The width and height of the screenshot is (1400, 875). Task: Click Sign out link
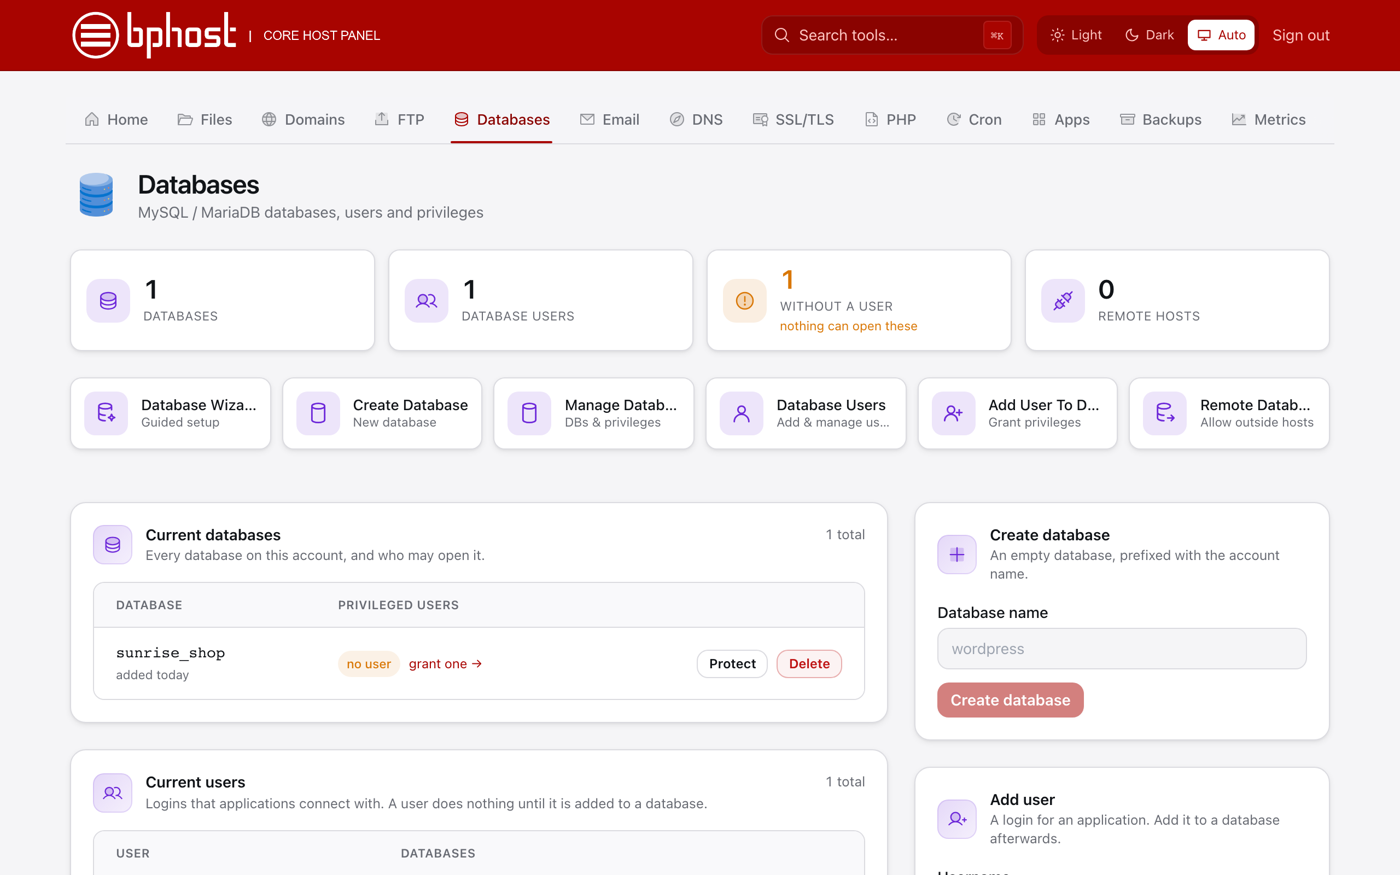pos(1301,35)
